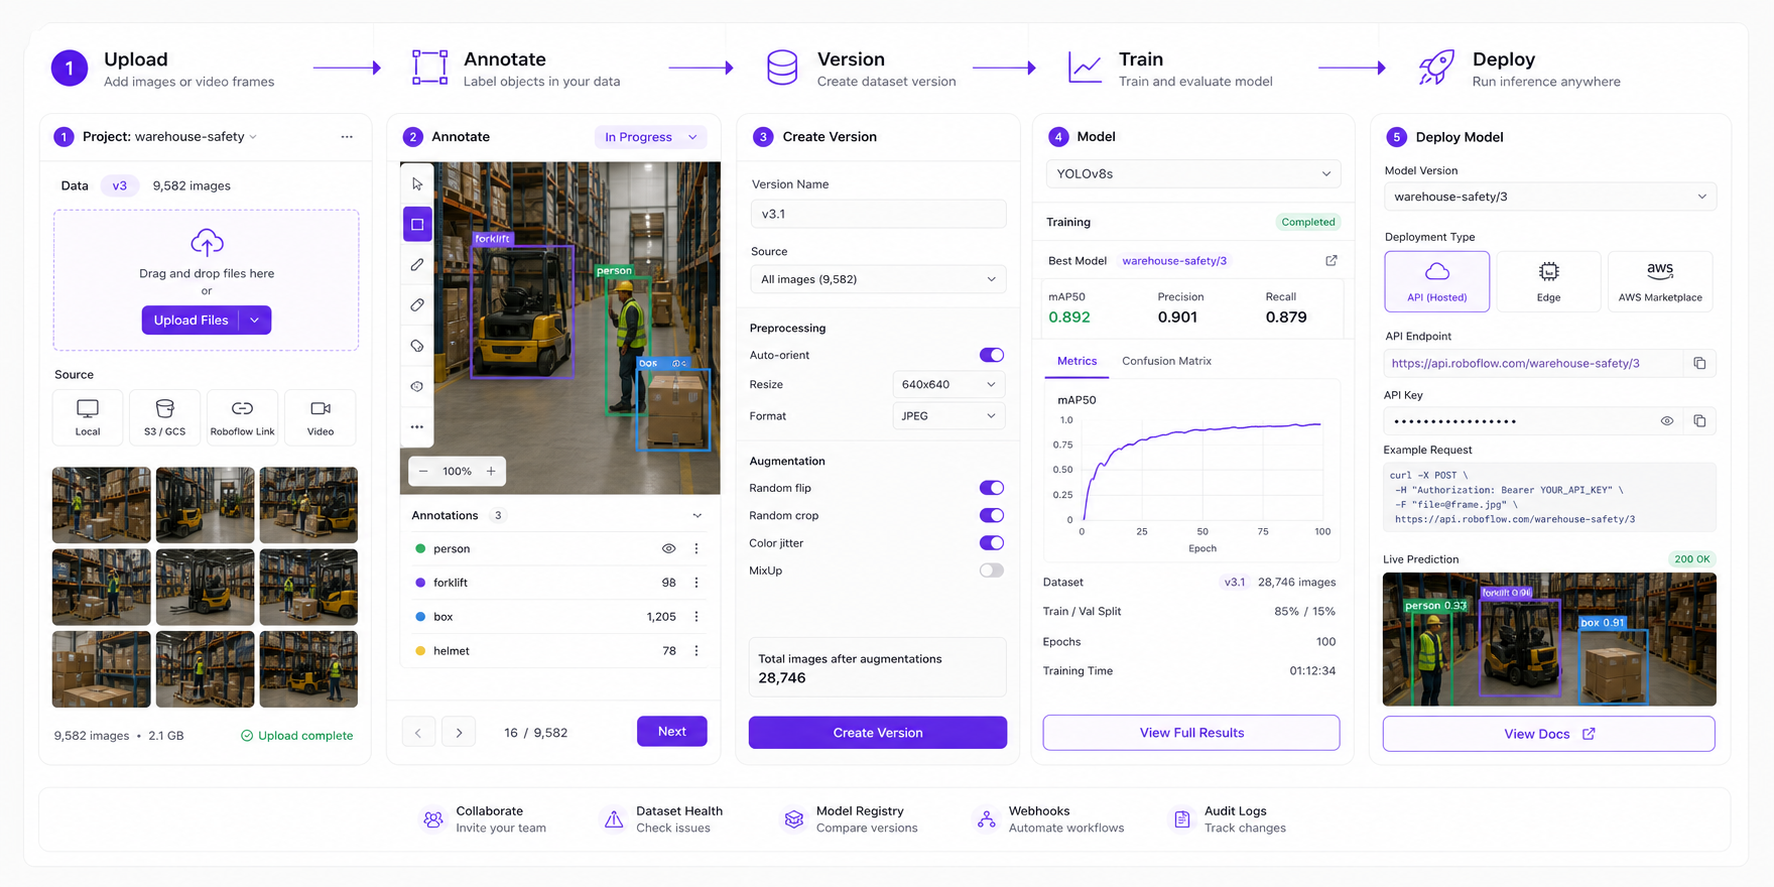Viewport: 1774px width, 887px height.
Task: Choose S3 / GCS source
Action: click(x=165, y=416)
